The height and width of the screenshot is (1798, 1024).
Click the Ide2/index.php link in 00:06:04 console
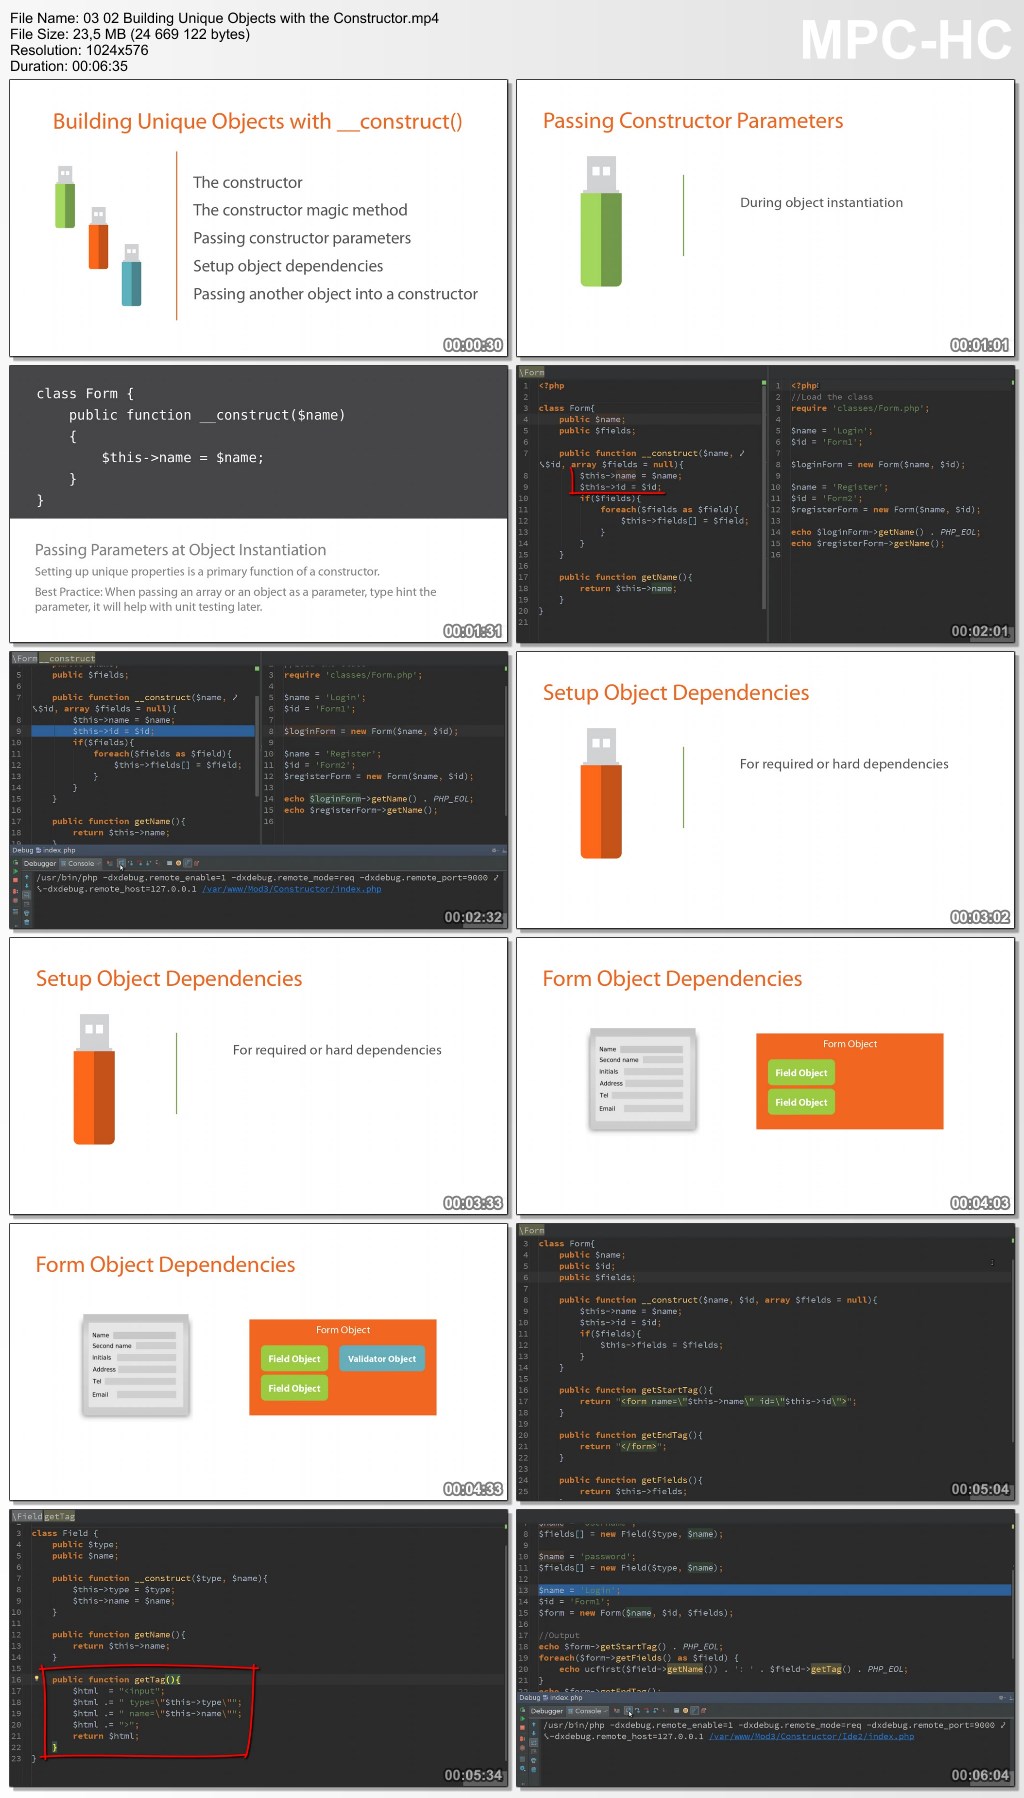pos(811,1736)
